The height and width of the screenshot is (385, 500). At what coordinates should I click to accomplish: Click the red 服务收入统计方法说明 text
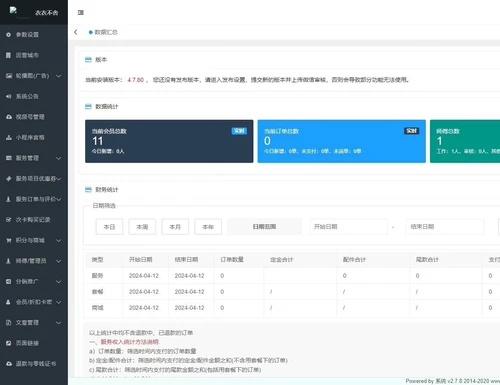pos(130,342)
